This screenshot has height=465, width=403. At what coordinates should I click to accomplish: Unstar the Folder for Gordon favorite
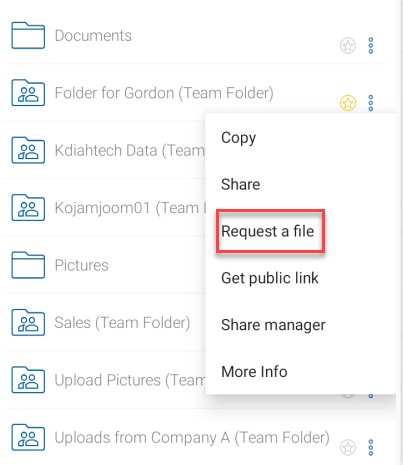(348, 103)
